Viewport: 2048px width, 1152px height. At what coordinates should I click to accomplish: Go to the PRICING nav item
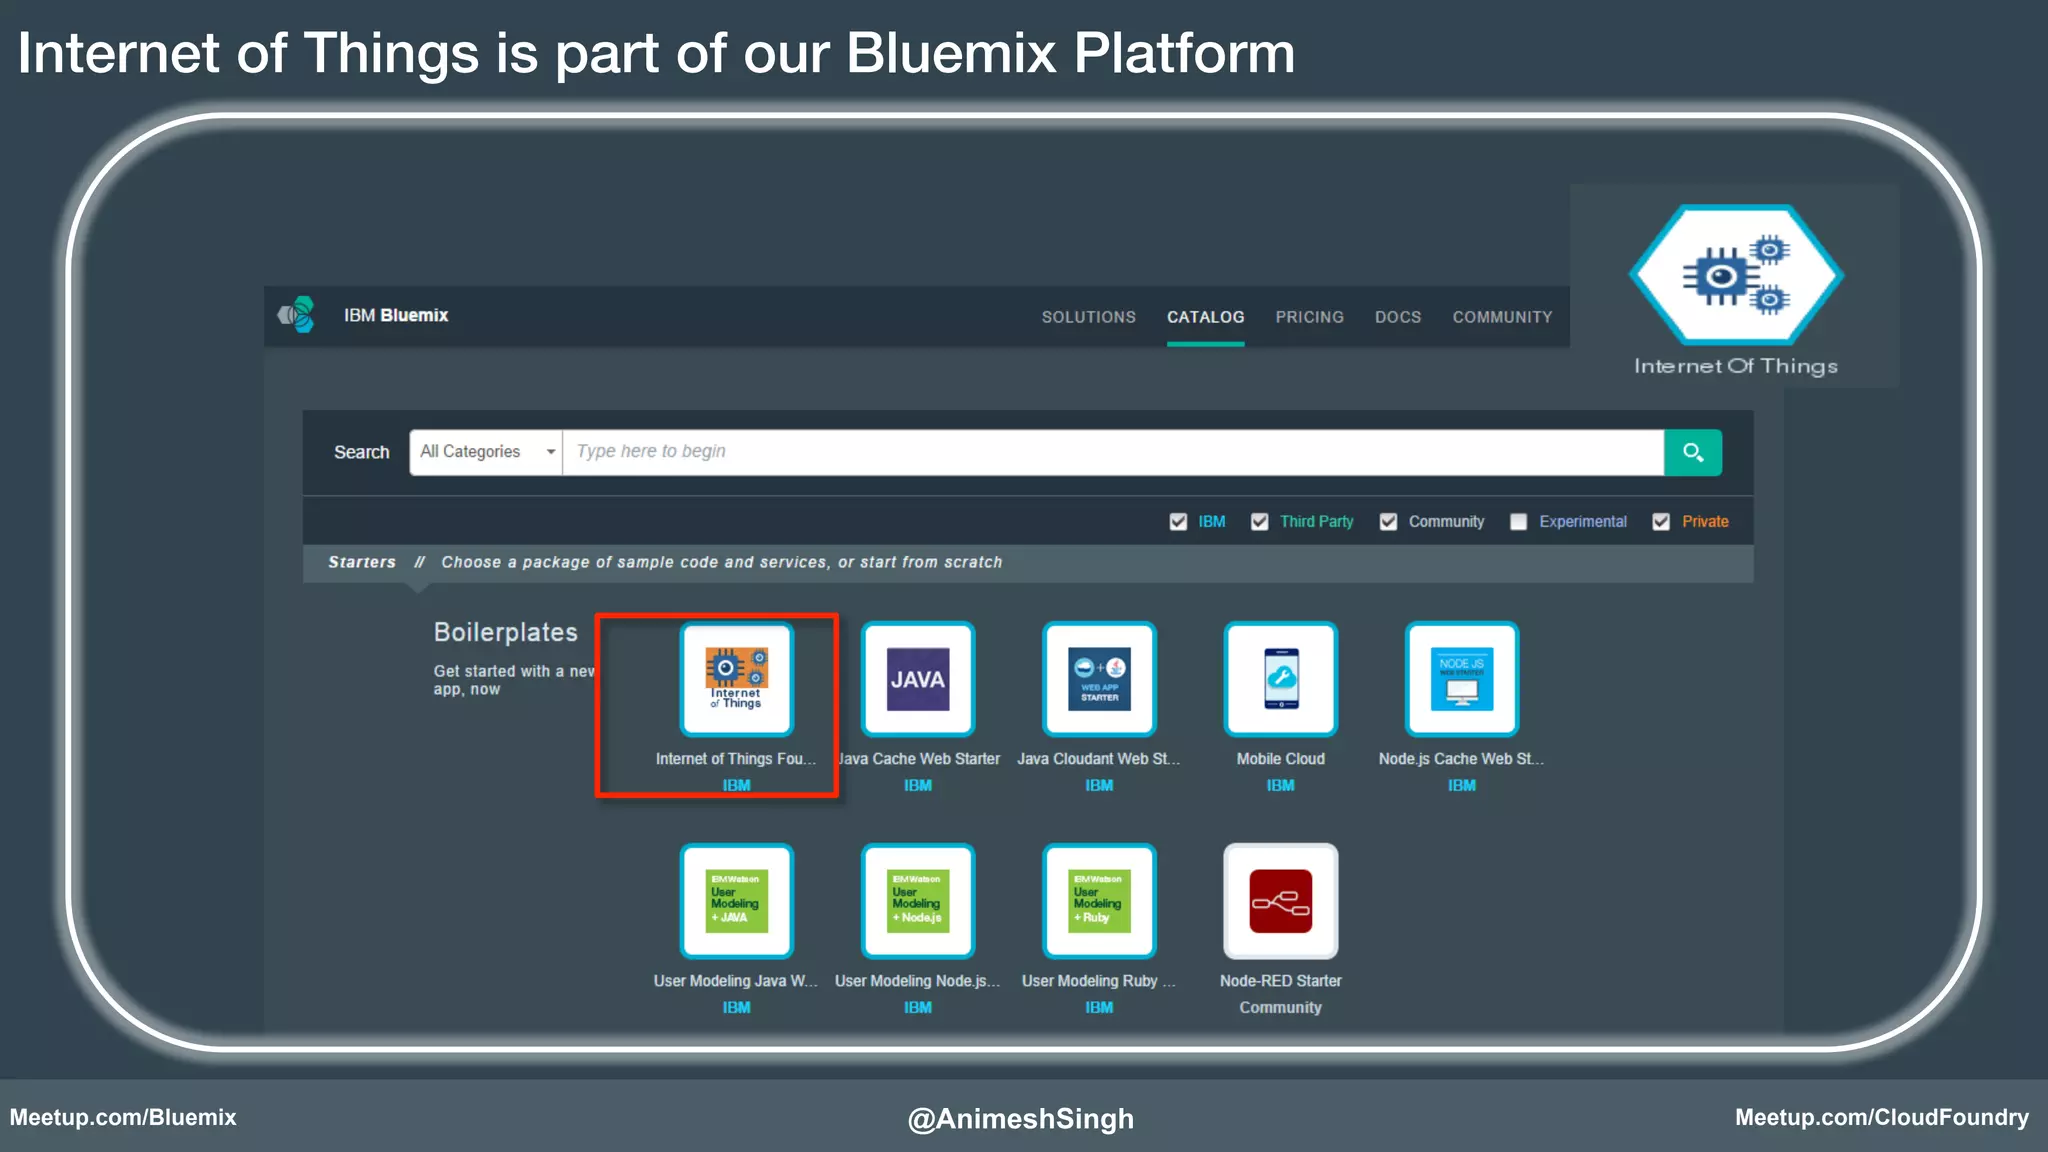tap(1310, 317)
